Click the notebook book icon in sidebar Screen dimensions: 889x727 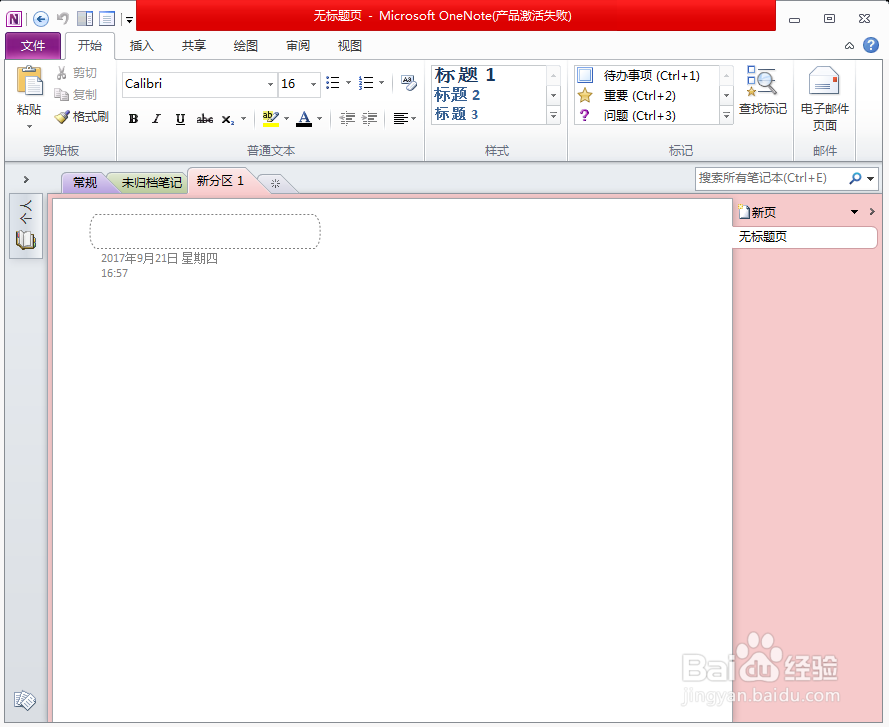(x=26, y=240)
